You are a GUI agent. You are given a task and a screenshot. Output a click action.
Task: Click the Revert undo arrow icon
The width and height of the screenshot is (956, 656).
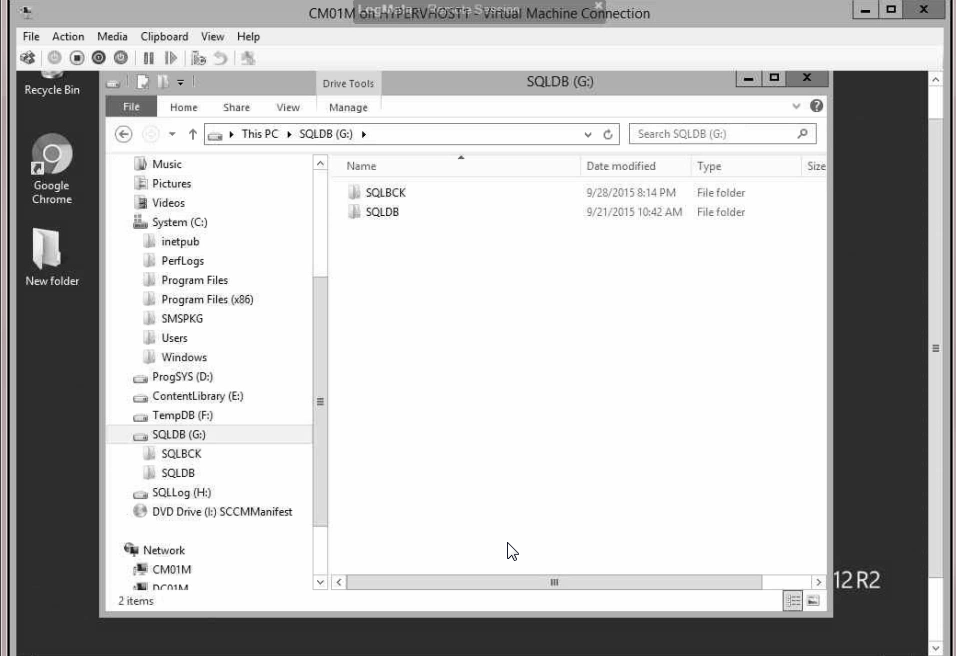click(220, 58)
